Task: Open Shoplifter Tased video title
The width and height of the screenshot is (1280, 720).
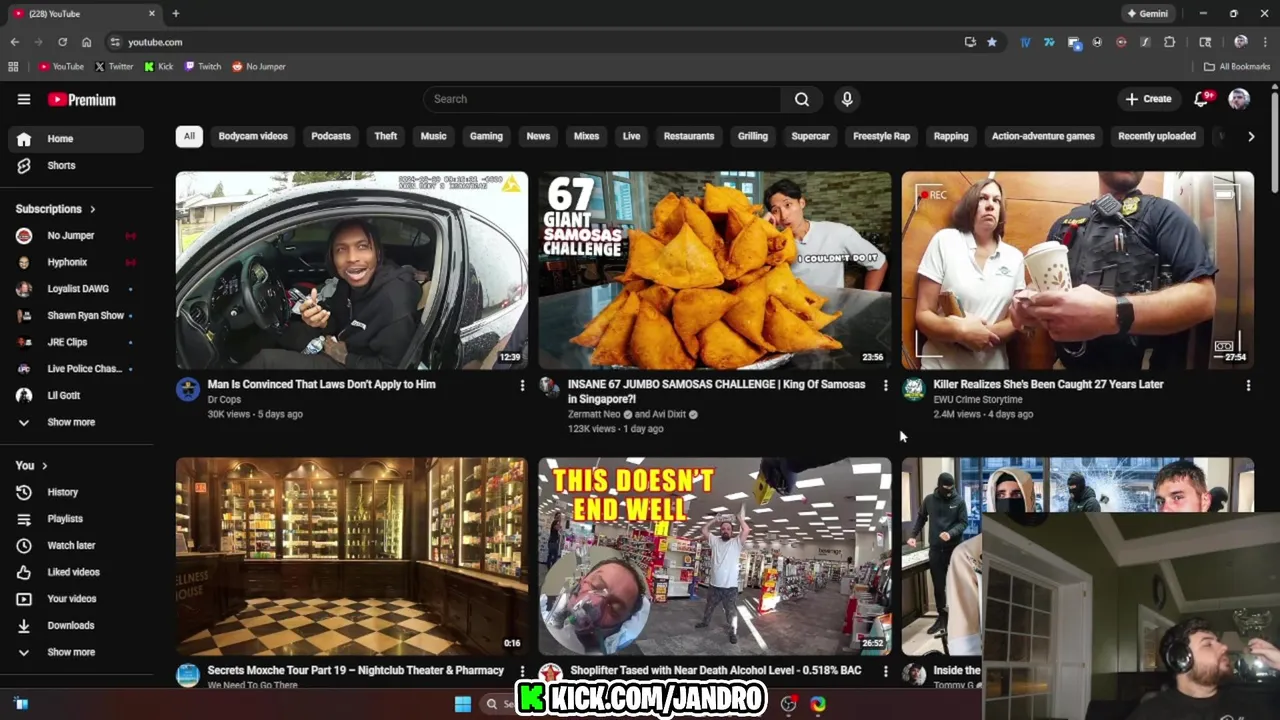Action: click(x=716, y=670)
